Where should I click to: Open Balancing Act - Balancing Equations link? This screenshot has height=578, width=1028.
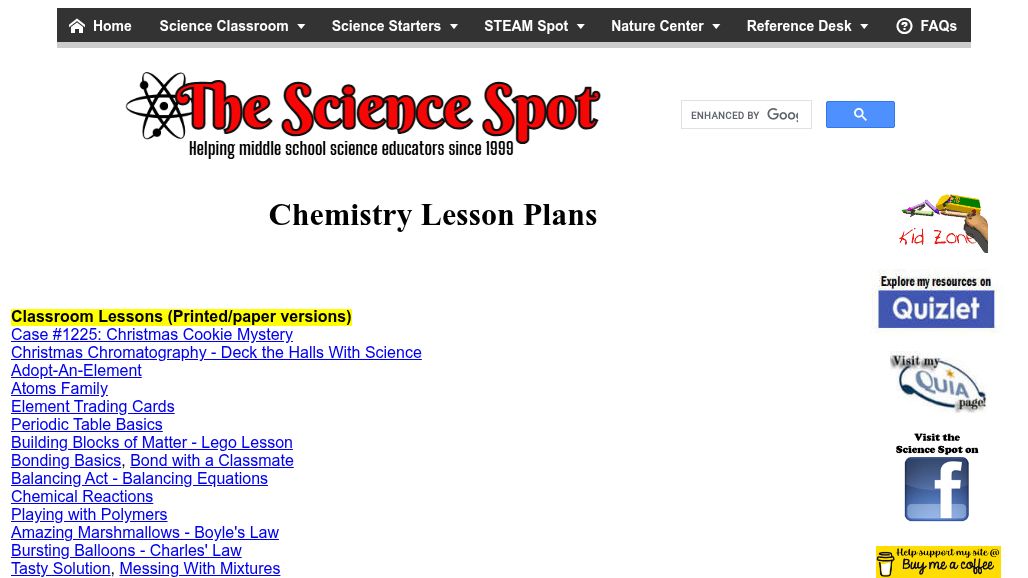coord(139,479)
